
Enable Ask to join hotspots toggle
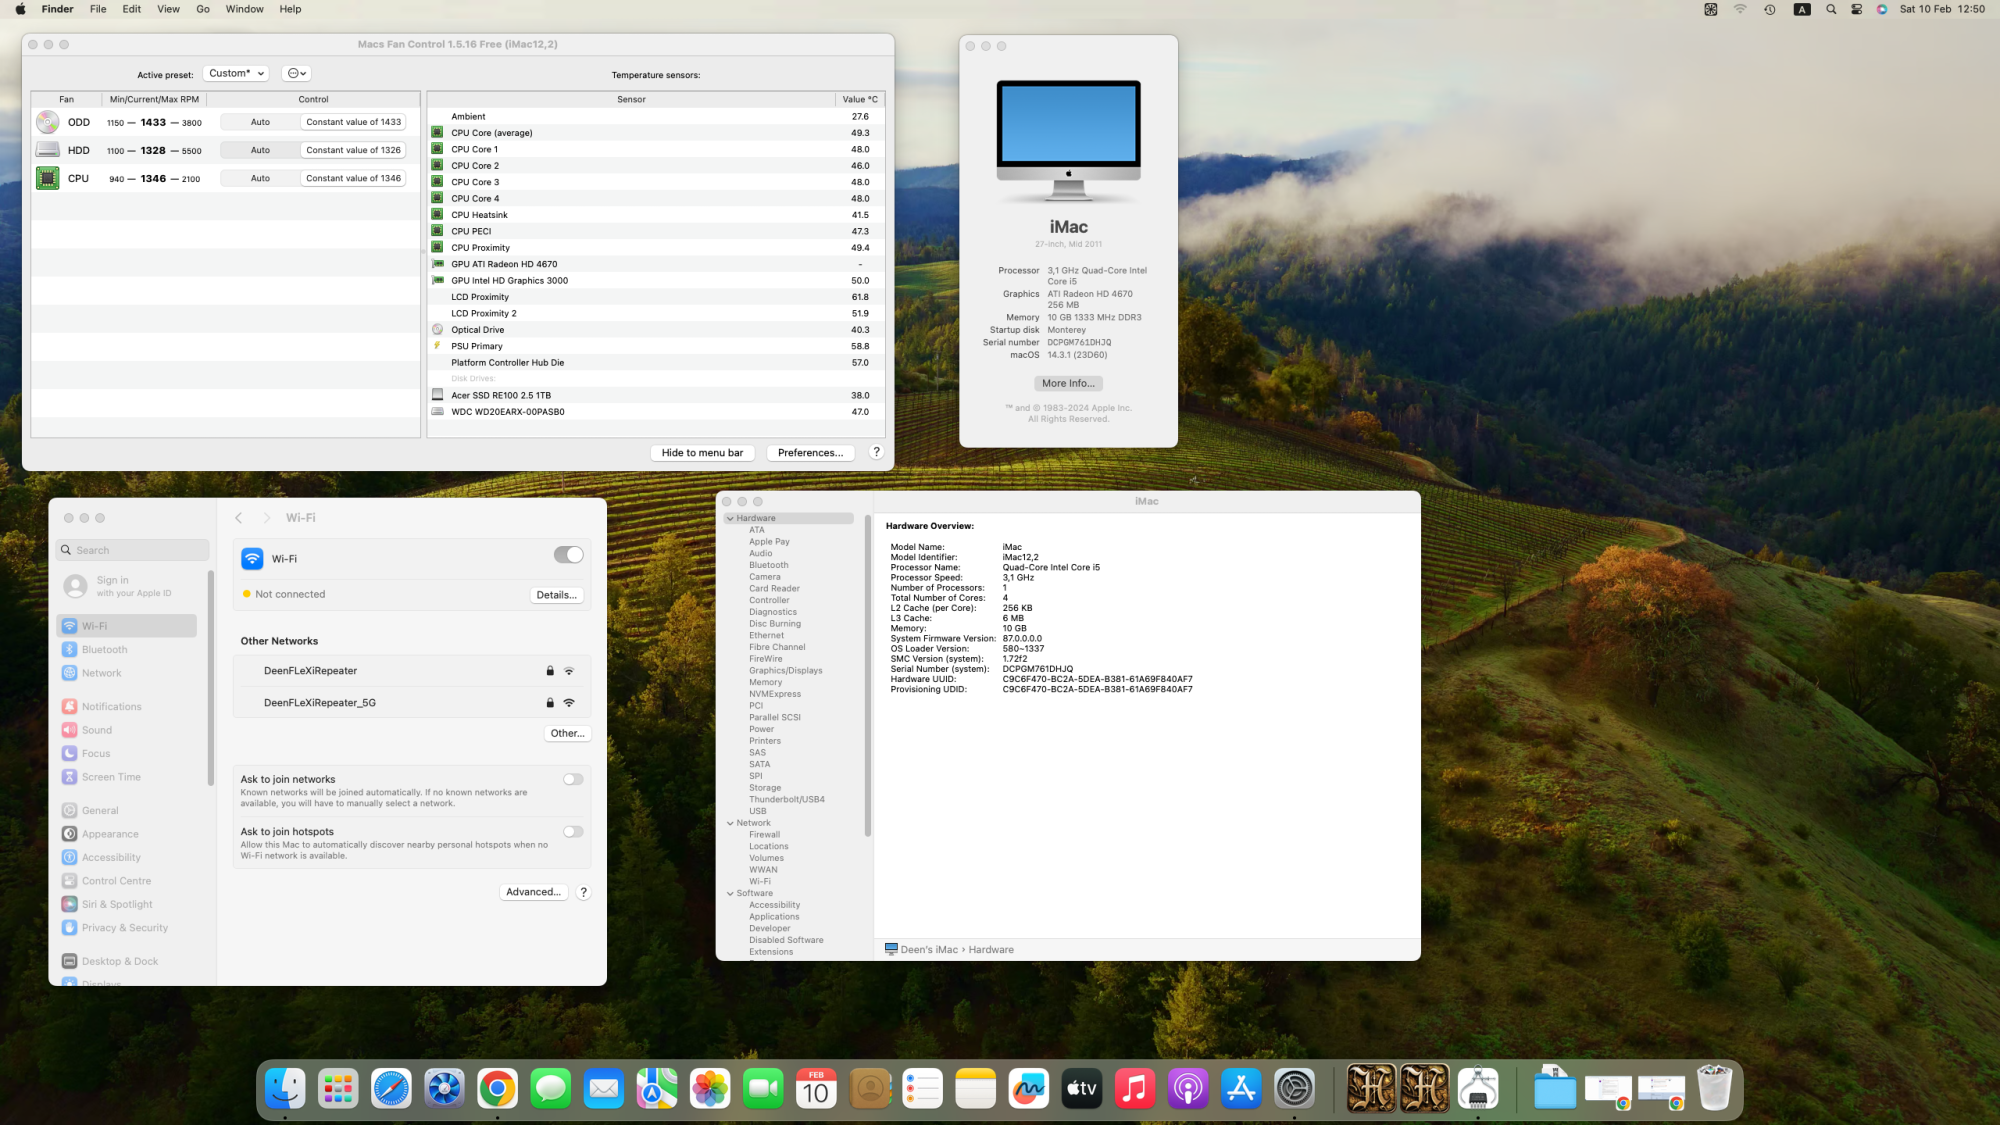[573, 832]
